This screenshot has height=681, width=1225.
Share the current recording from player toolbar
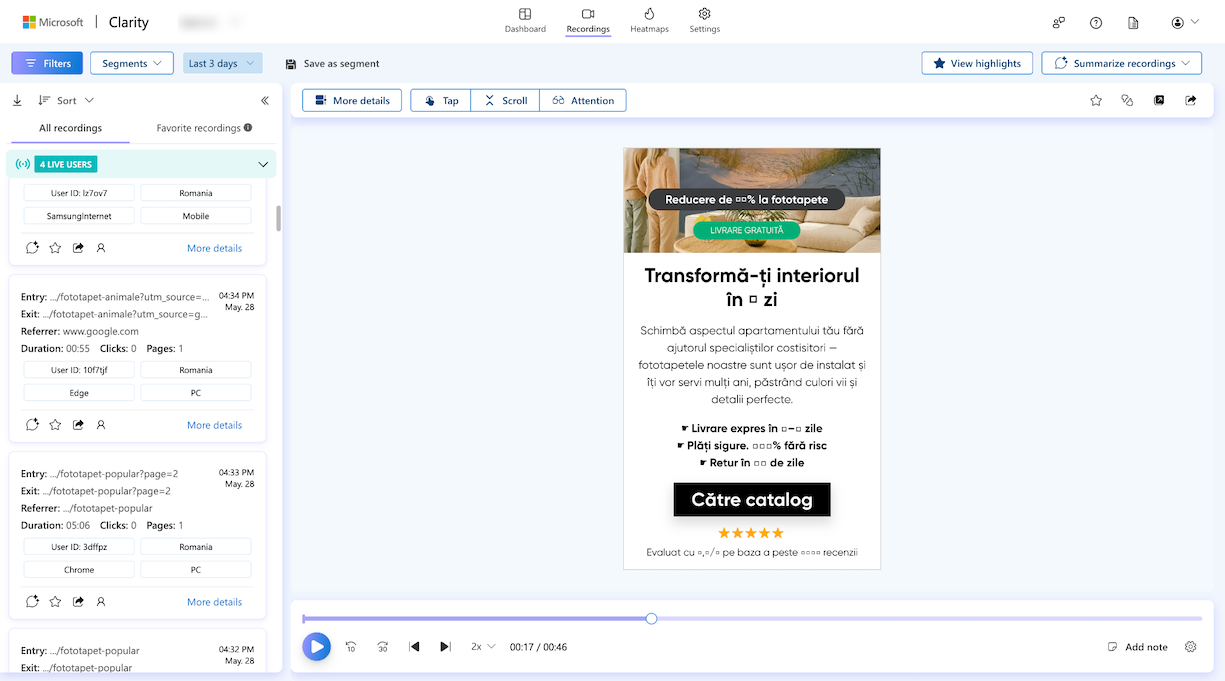pyautogui.click(x=1191, y=100)
